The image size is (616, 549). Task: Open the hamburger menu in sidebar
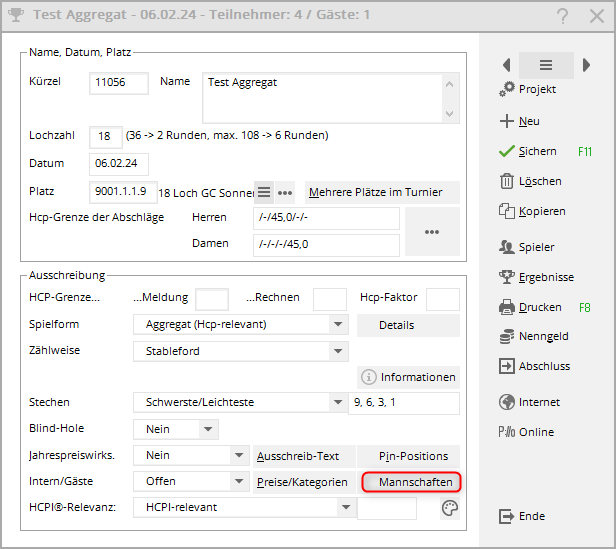(546, 65)
